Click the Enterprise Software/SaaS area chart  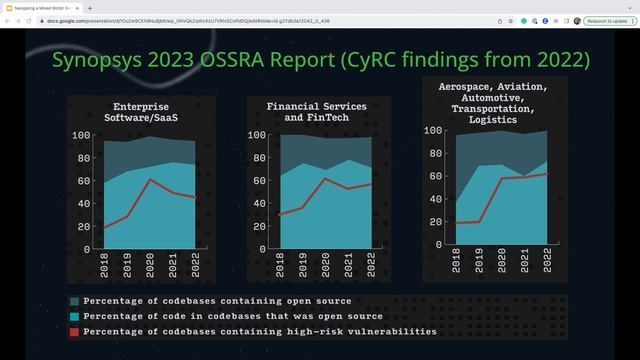[x=150, y=192]
